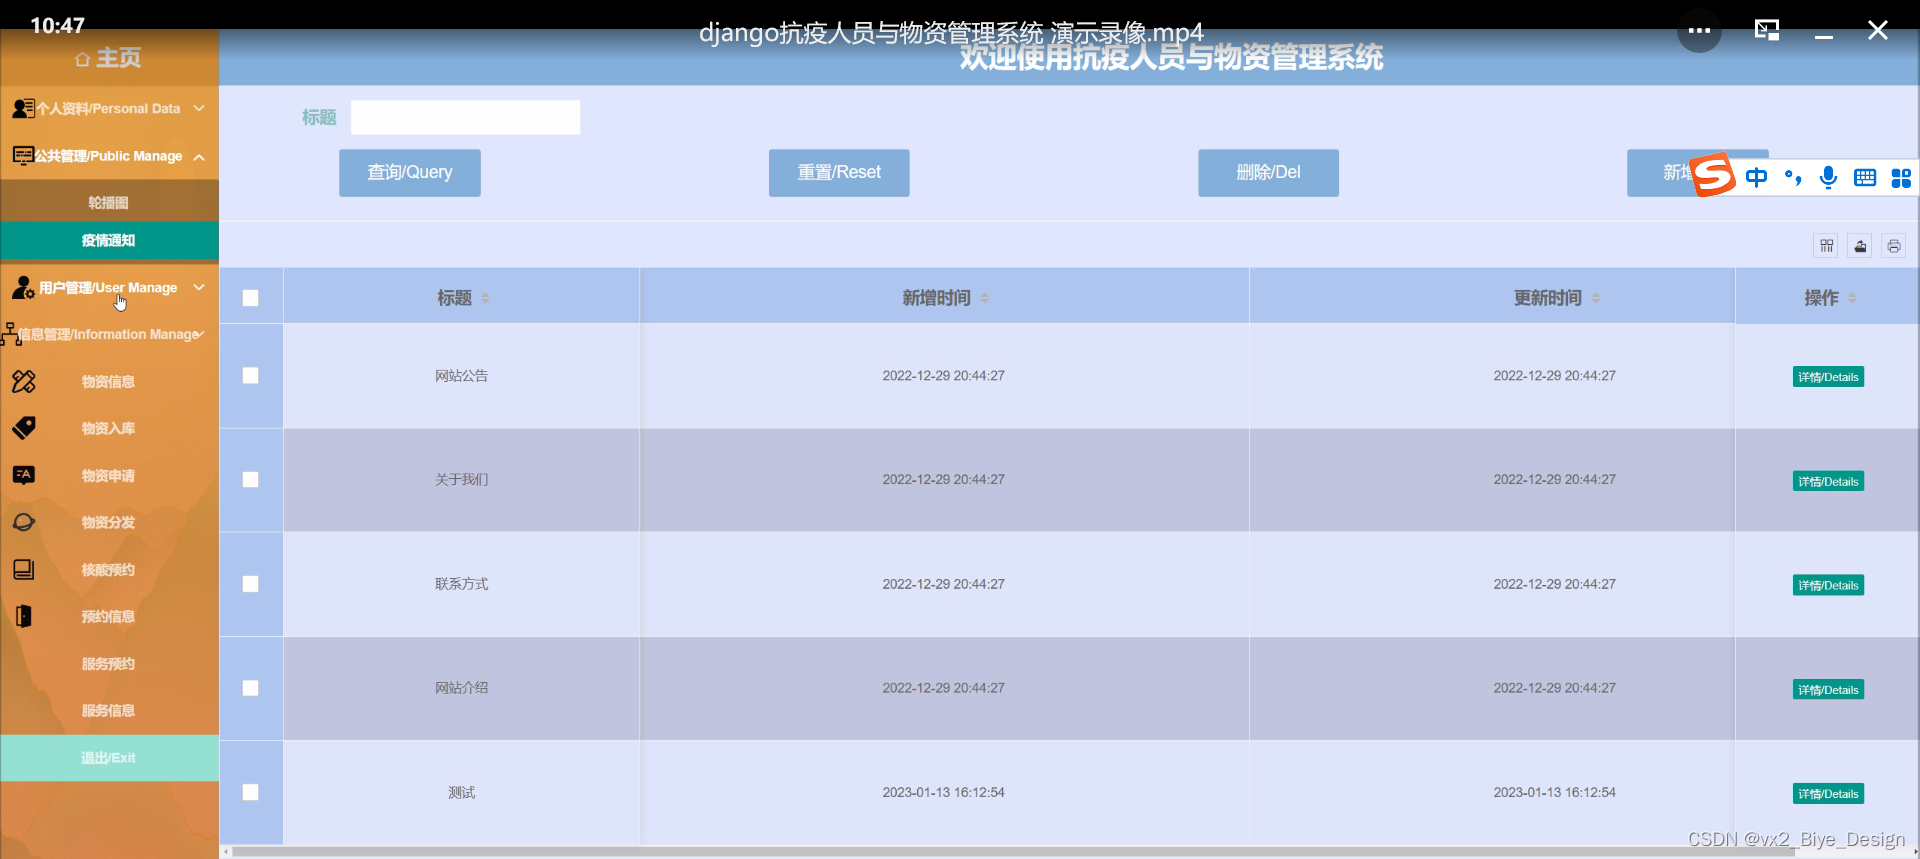
Task: Sort by the 更新时间 column arrows
Action: (1595, 298)
